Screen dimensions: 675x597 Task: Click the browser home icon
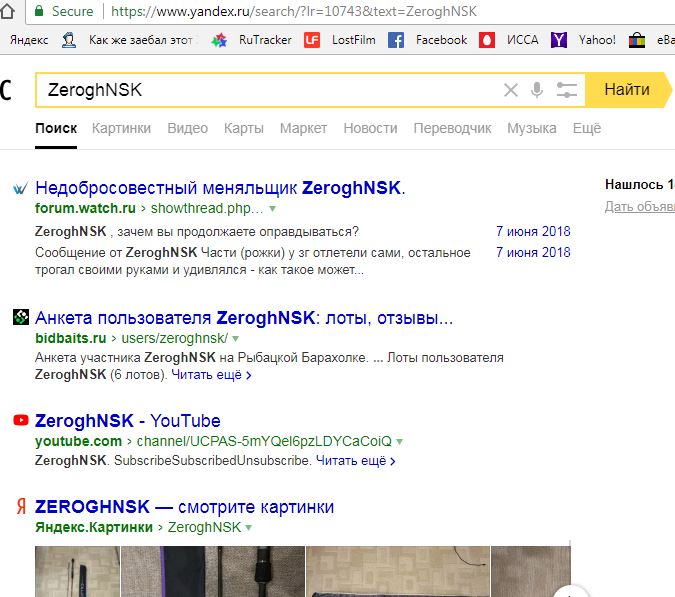click(7, 11)
